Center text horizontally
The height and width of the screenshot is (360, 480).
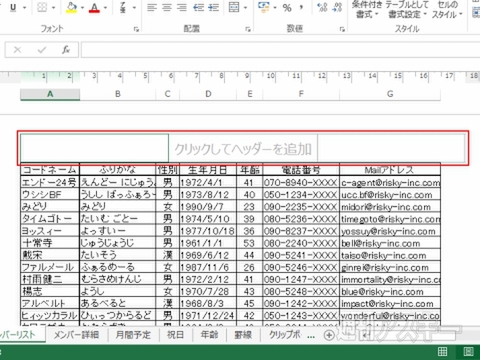(x=167, y=7)
